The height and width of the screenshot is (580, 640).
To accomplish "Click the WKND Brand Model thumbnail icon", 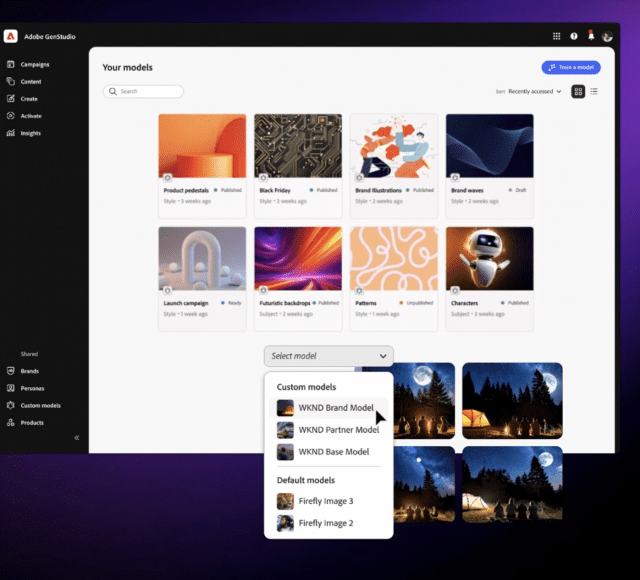I will (x=285, y=408).
